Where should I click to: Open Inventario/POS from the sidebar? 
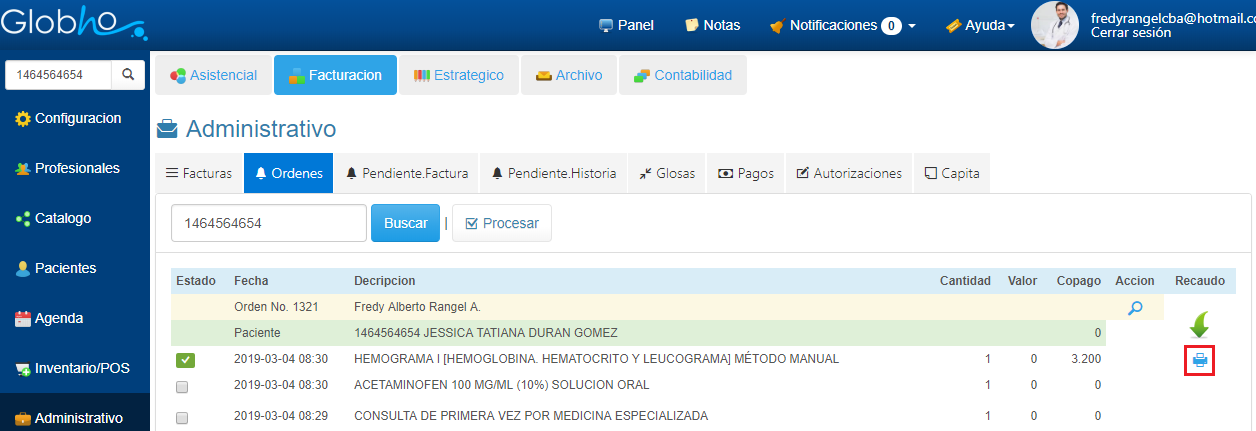pos(80,369)
